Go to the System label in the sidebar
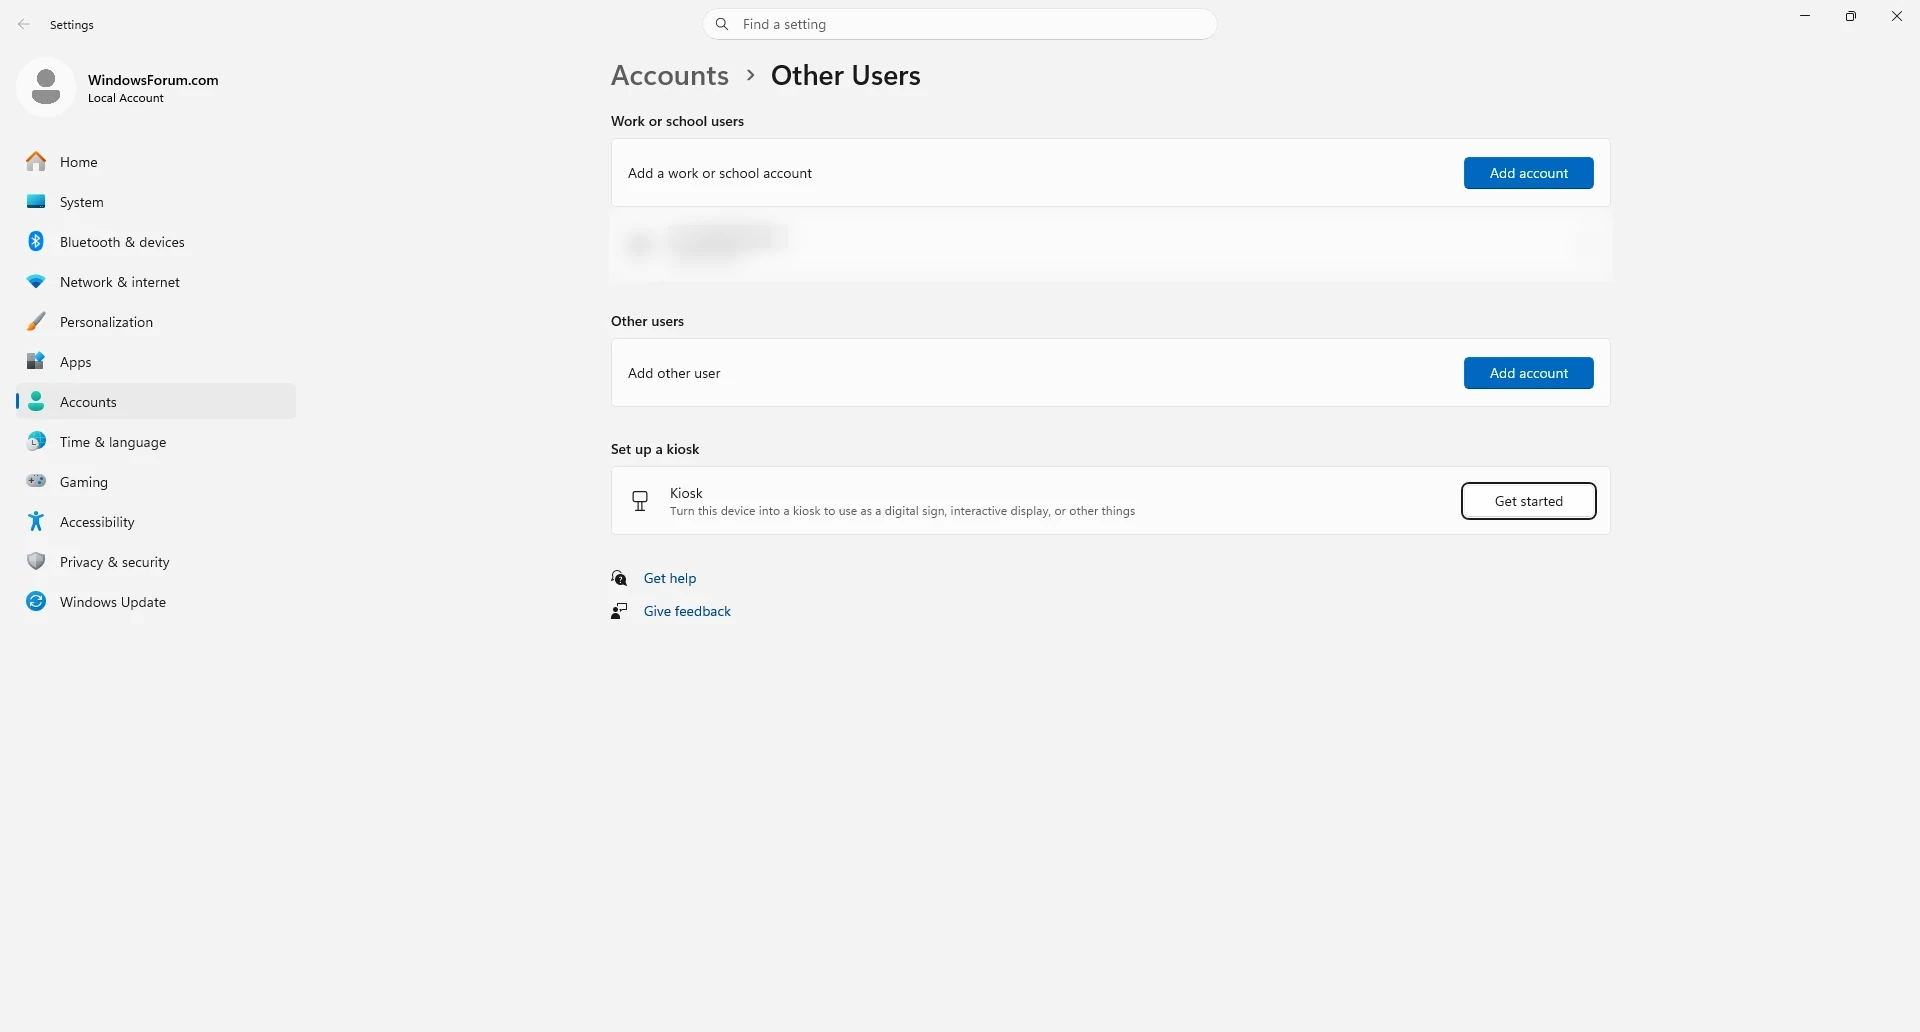The width and height of the screenshot is (1920, 1032). [x=82, y=202]
